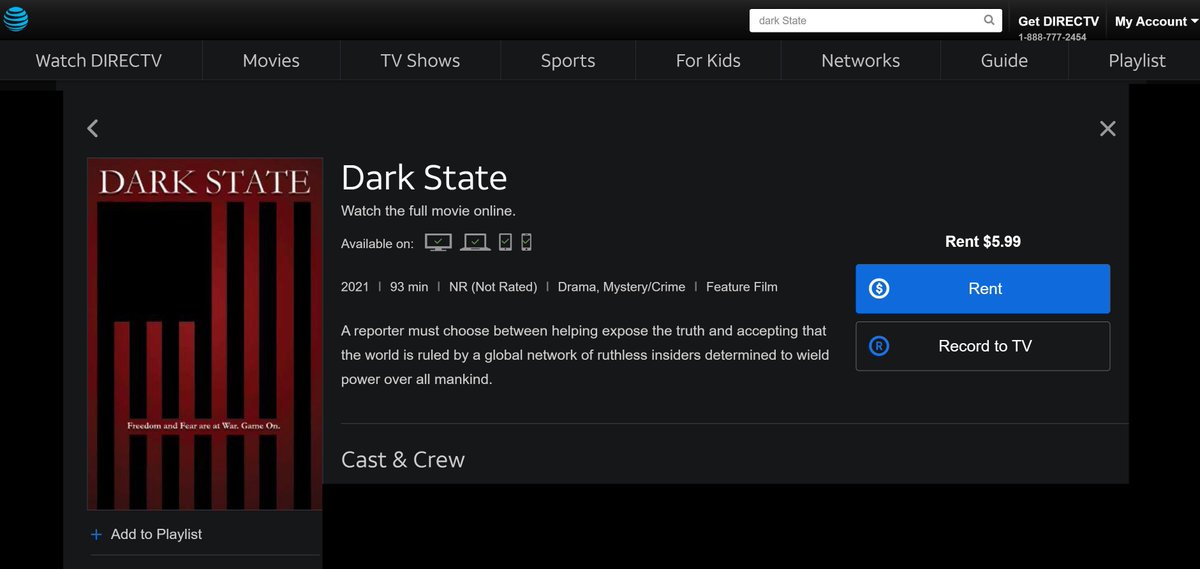The image size is (1200, 569).
Task: Click the Rent $5.99 price label
Action: click(983, 241)
